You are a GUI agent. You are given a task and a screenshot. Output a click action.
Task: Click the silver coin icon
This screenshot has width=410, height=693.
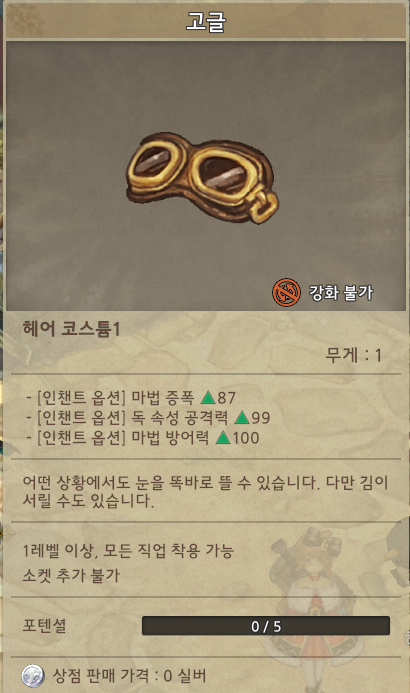coord(33,676)
